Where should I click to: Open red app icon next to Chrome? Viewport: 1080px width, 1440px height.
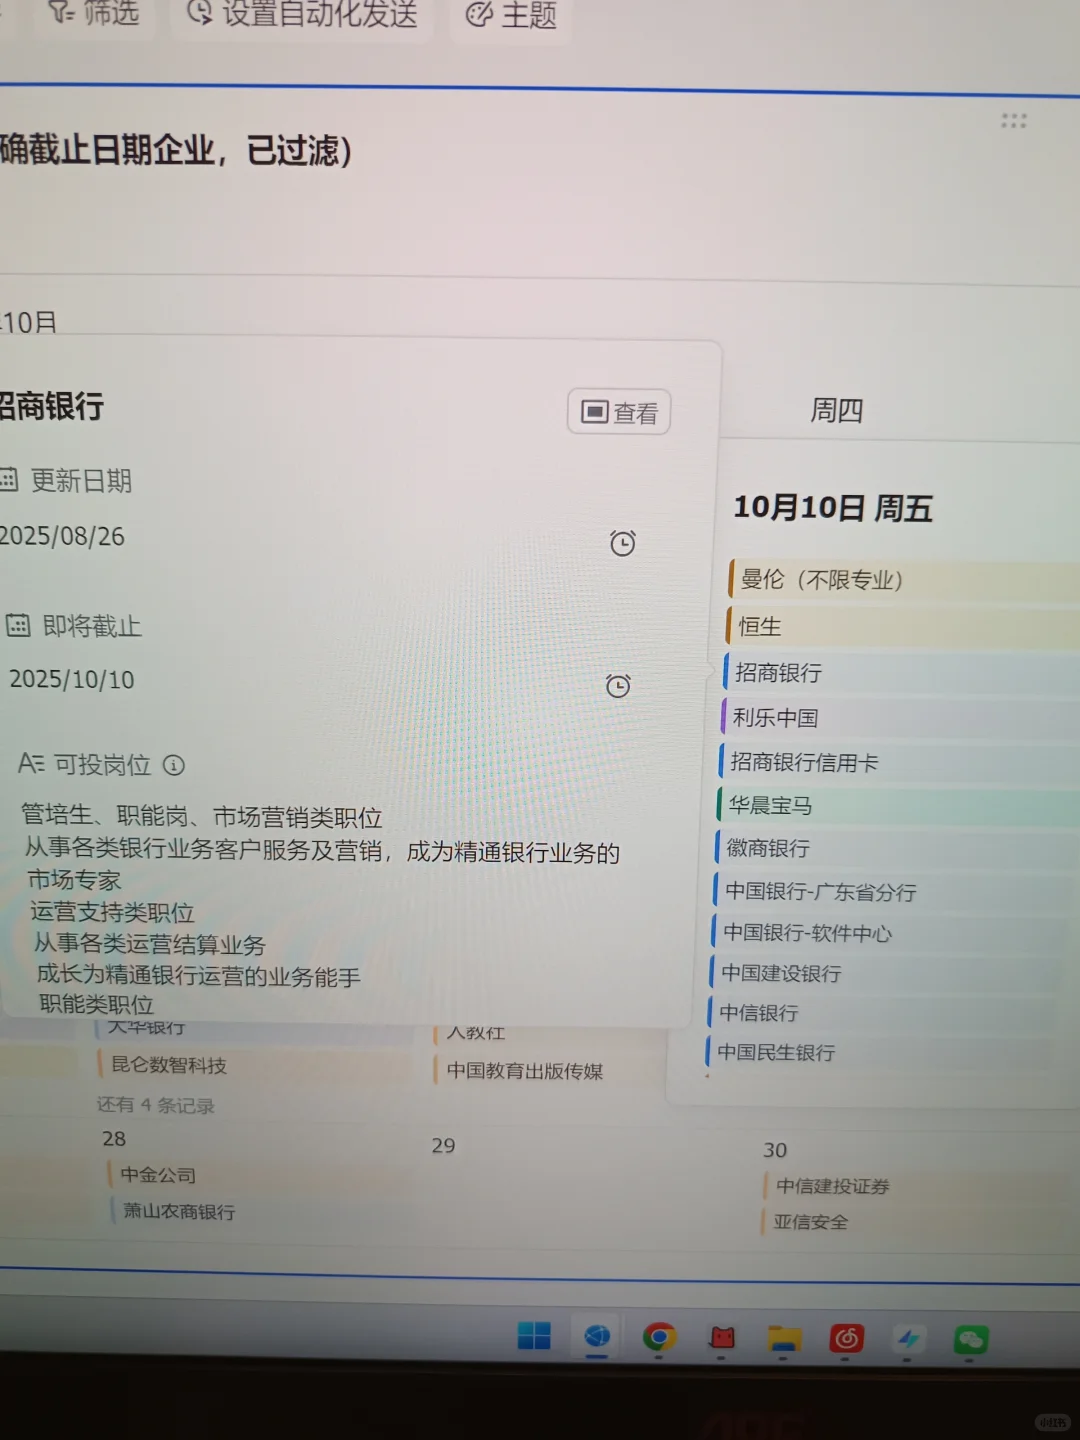click(722, 1338)
